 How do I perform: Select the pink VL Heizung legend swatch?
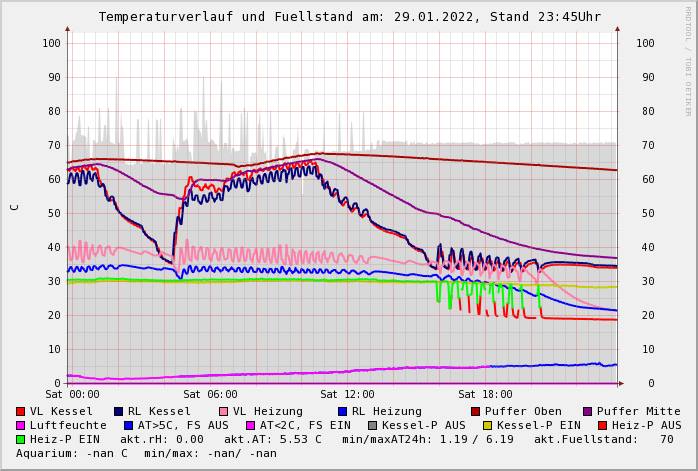click(224, 412)
